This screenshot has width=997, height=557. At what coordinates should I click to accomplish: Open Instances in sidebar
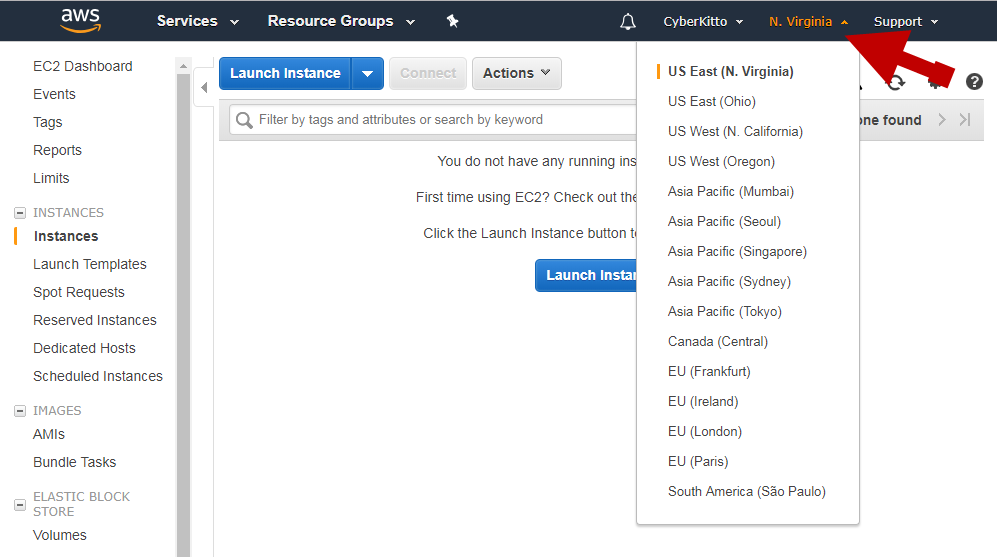[x=66, y=236]
